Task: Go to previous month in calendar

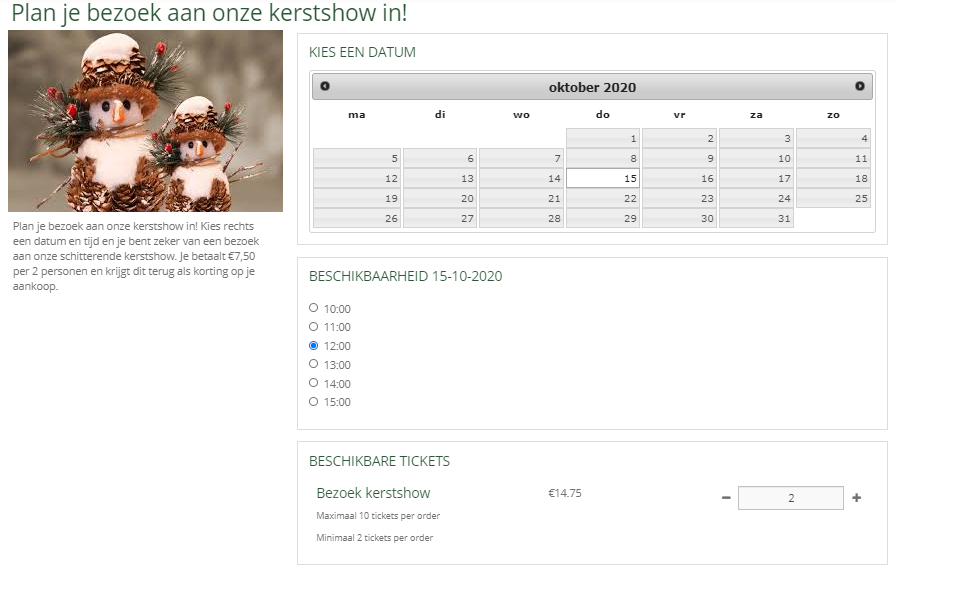Action: point(325,87)
